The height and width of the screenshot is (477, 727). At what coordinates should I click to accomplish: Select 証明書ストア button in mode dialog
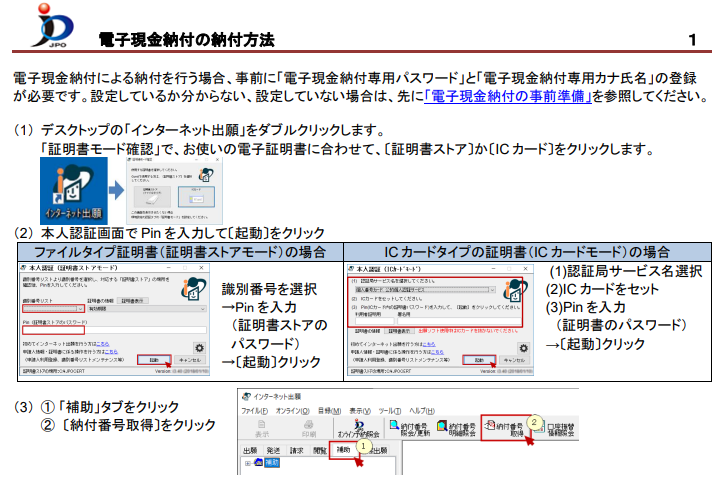click(x=152, y=197)
